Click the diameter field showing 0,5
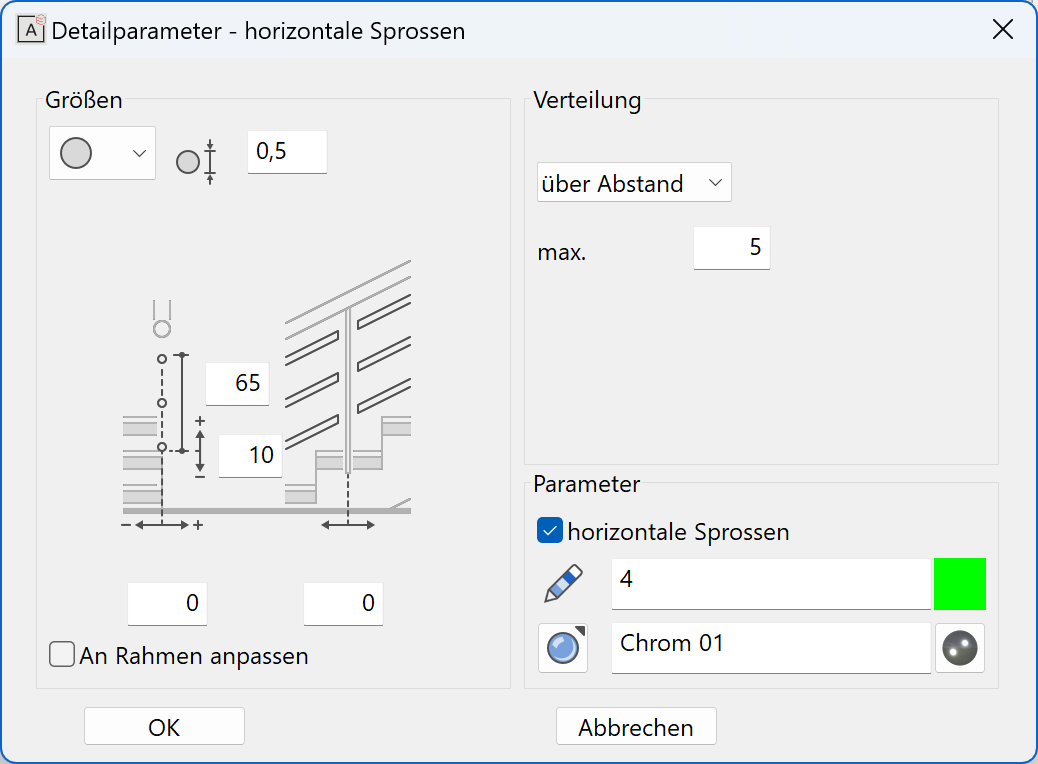Screen dimensions: 1038x764 (x=287, y=152)
